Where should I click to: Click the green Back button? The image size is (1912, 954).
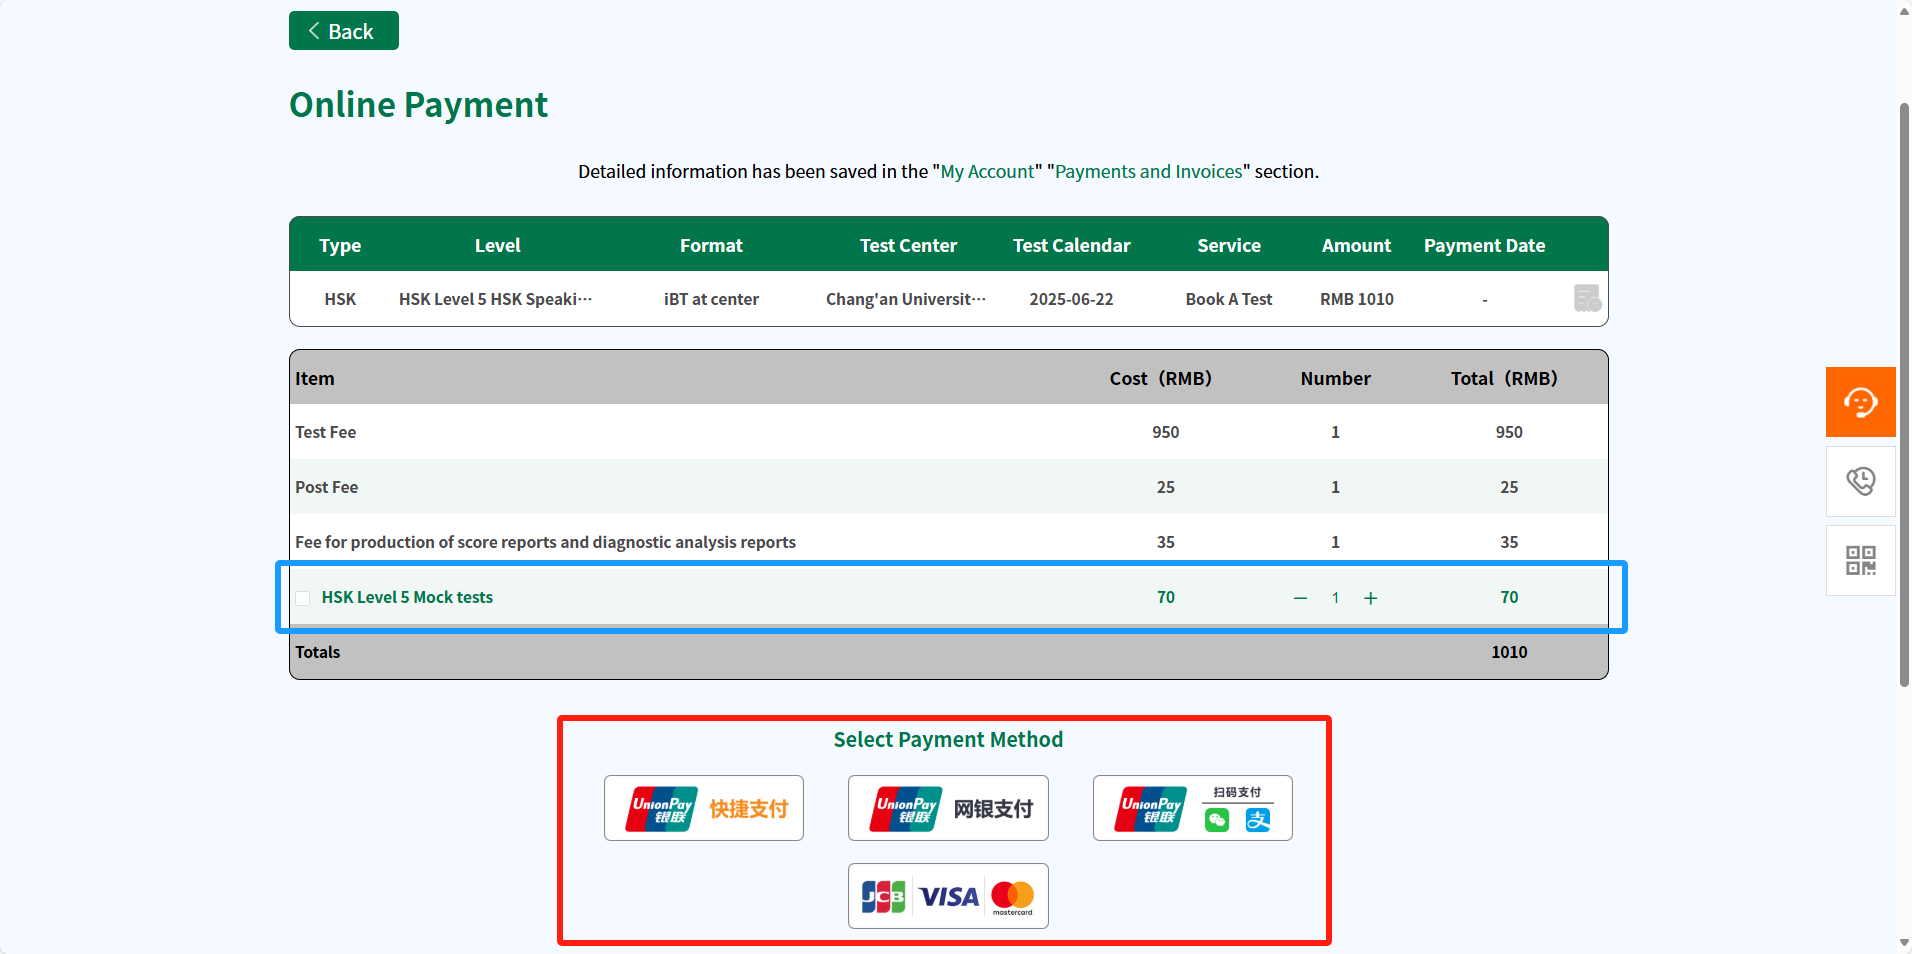(343, 31)
